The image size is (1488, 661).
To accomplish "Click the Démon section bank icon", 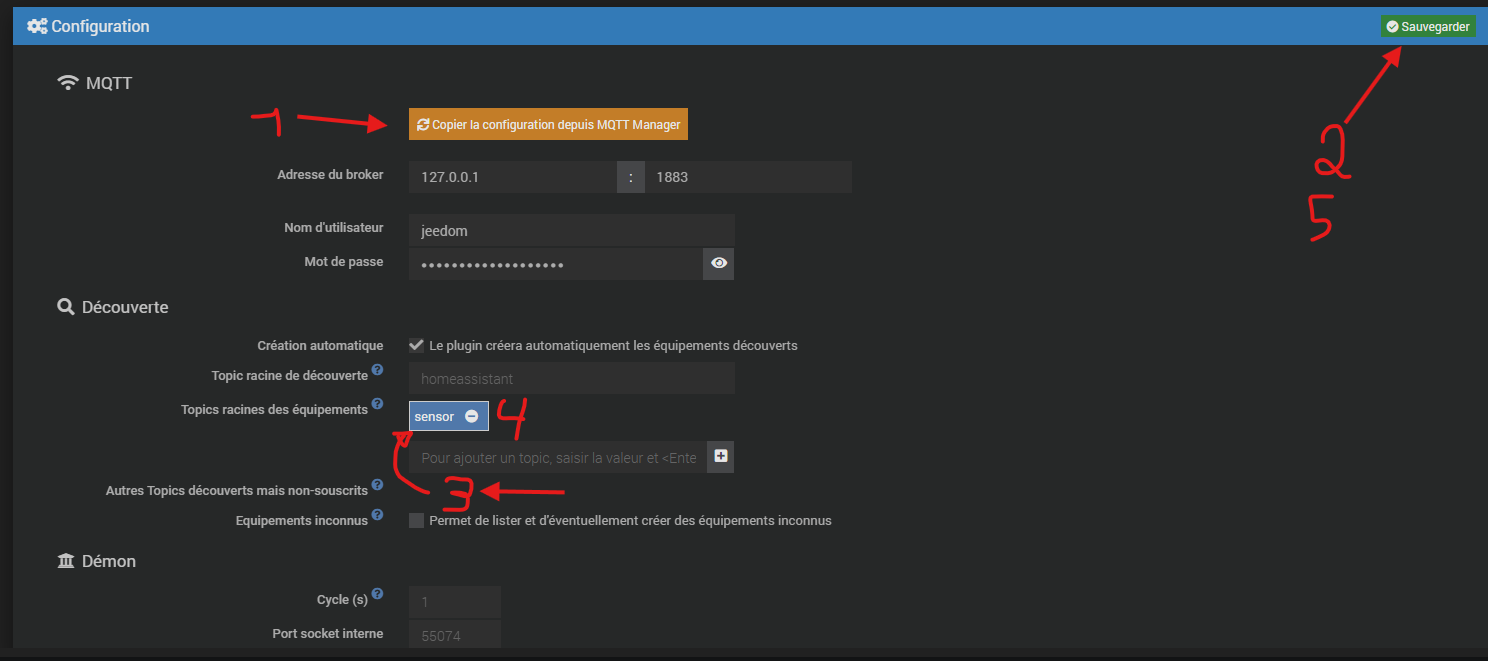I will pos(66,561).
